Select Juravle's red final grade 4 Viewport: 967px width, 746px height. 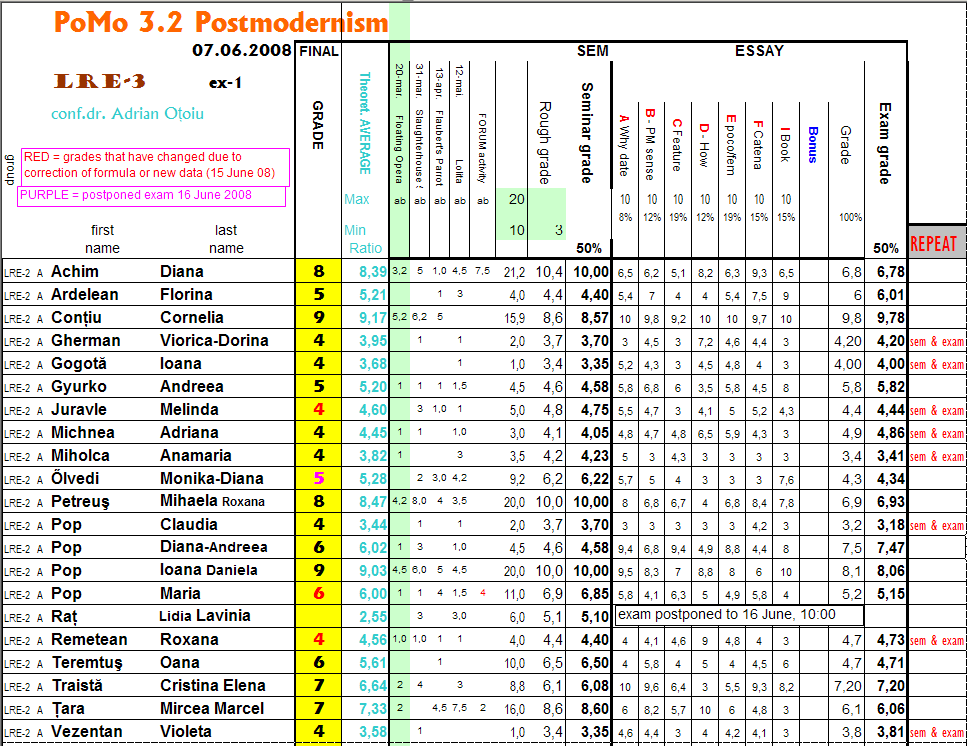point(318,409)
